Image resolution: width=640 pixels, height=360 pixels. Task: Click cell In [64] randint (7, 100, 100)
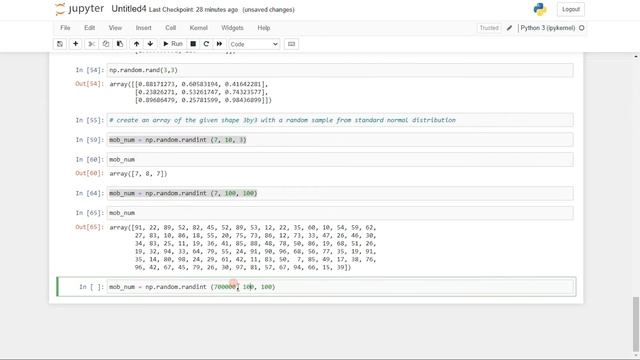[x=340, y=193]
